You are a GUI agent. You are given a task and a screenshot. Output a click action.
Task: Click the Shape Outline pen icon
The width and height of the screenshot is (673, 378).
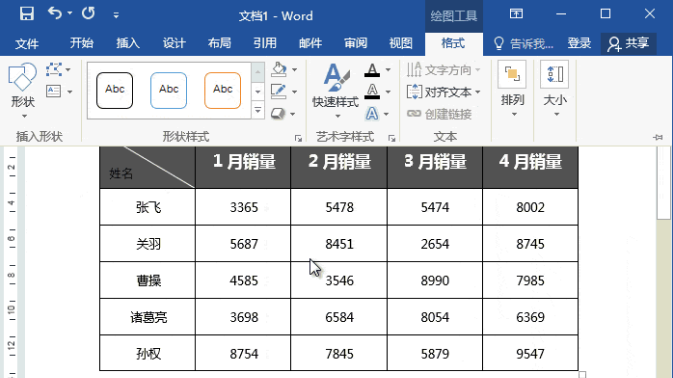279,91
